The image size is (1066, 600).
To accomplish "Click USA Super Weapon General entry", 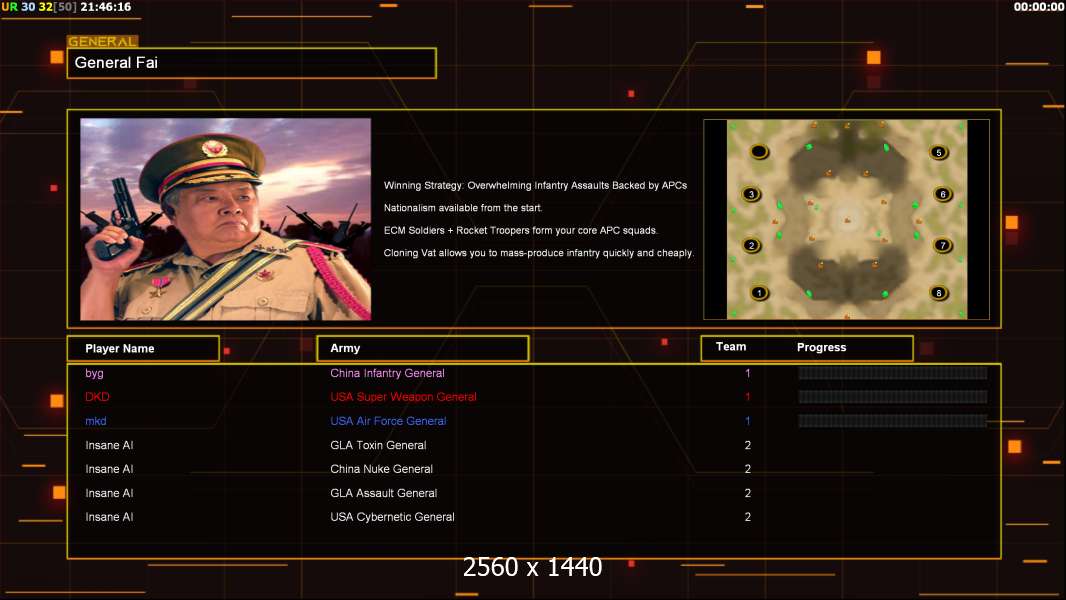I will (403, 397).
